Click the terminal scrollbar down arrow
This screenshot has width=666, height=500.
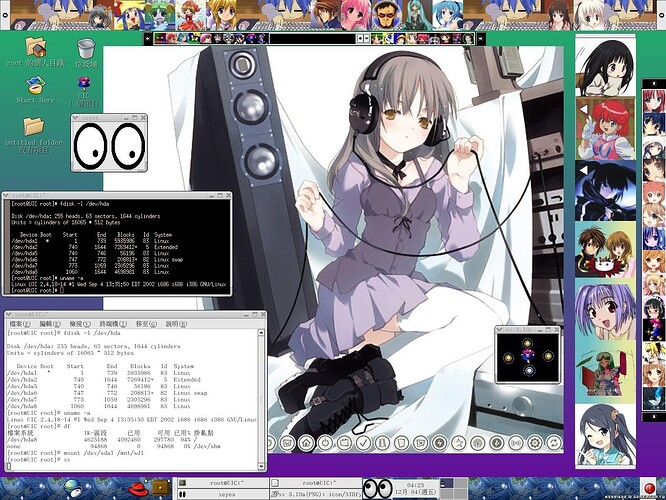coord(261,466)
